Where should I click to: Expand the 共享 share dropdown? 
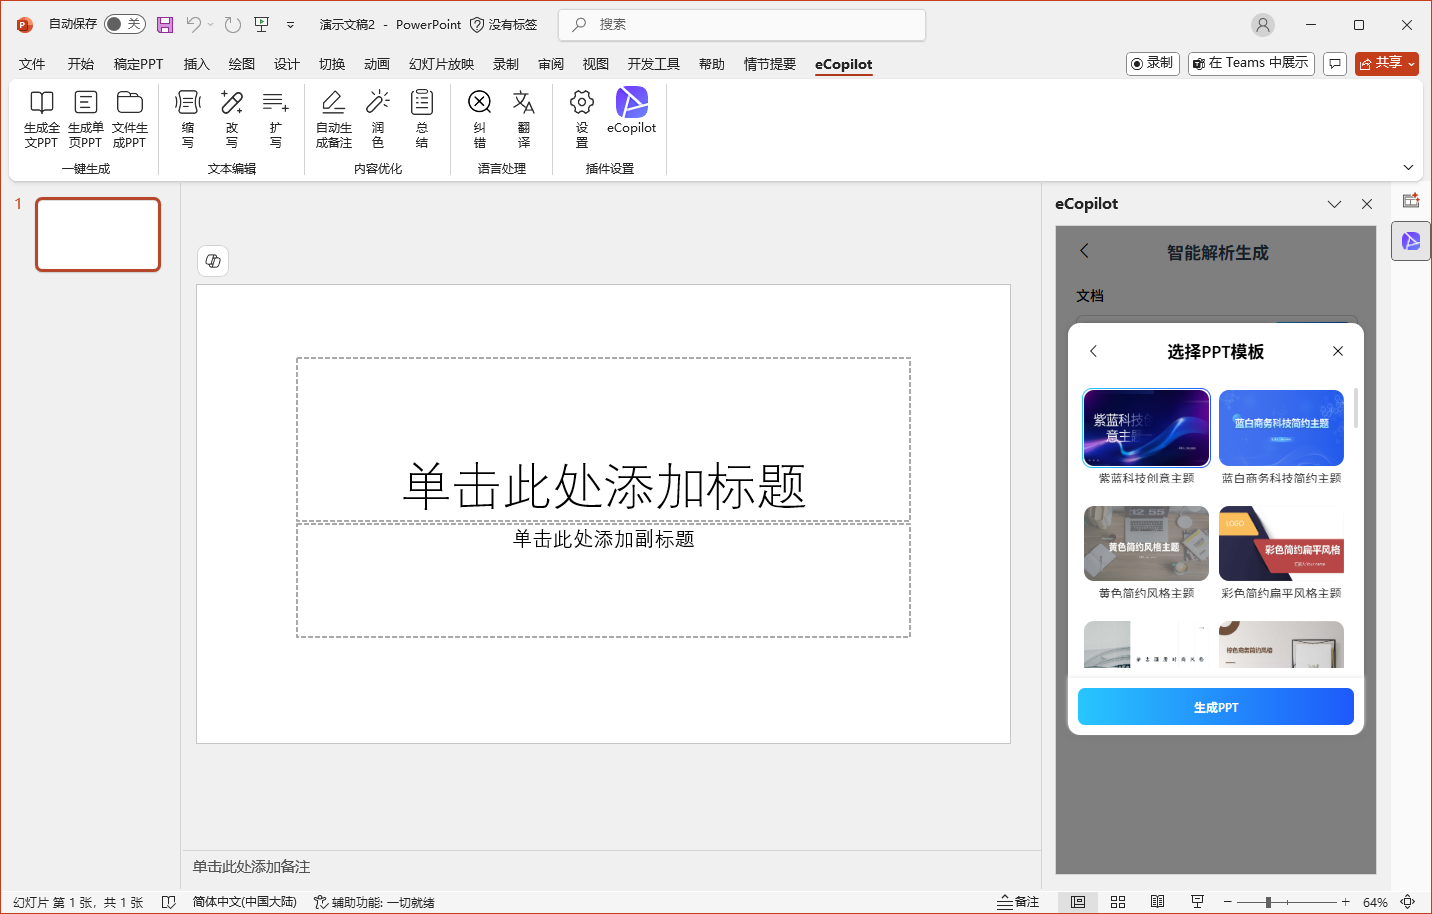click(x=1411, y=64)
